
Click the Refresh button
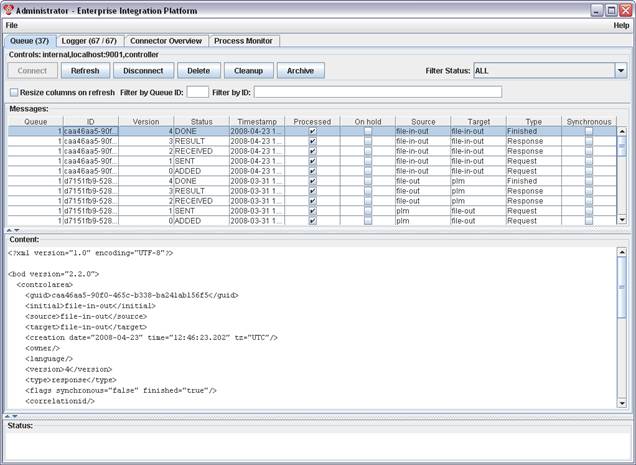pos(85,71)
